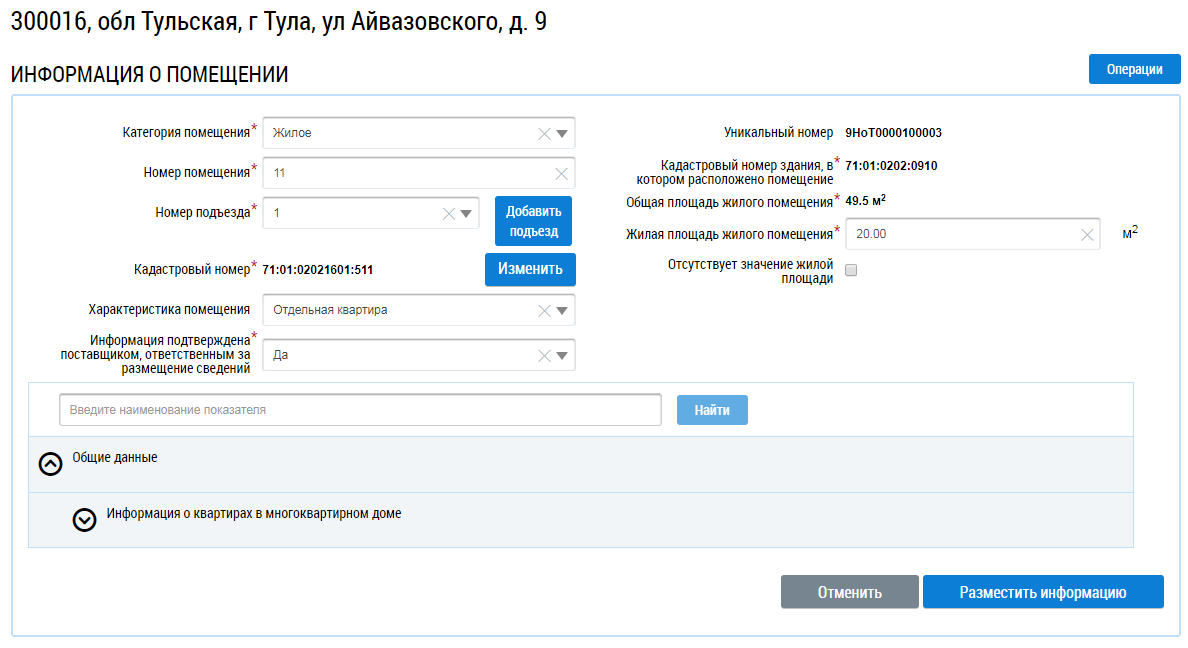The image size is (1188, 648).
Task: Enable 'Отсутствует значение жилой площади' checkbox
Action: 851,270
